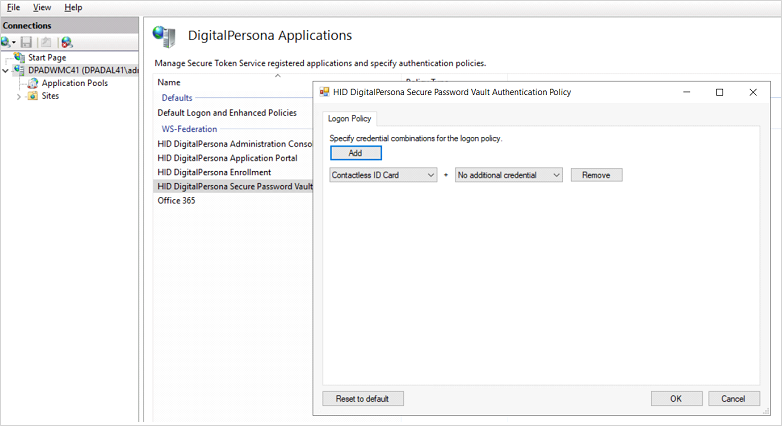Viewport: 782px width, 426px height.
Task: Click the Defaults group header
Action: point(177,98)
